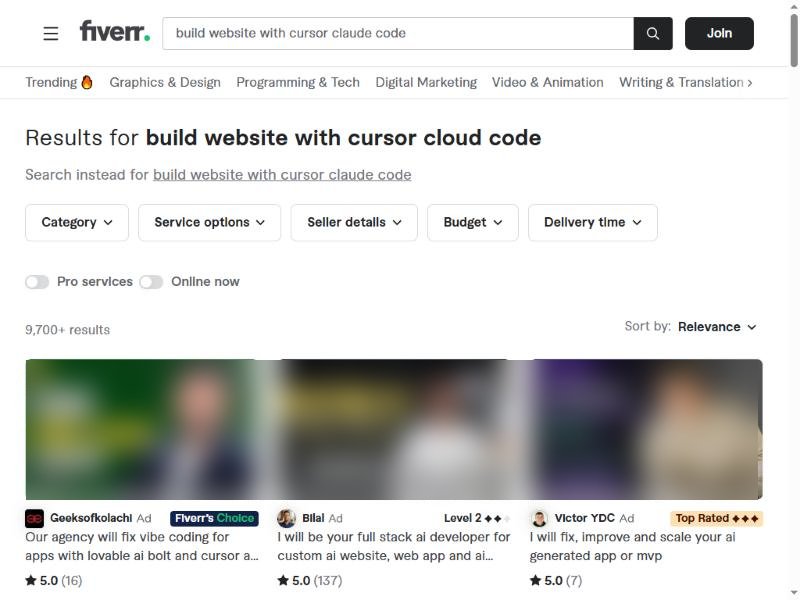Open Programming & Tech category

coord(298,82)
